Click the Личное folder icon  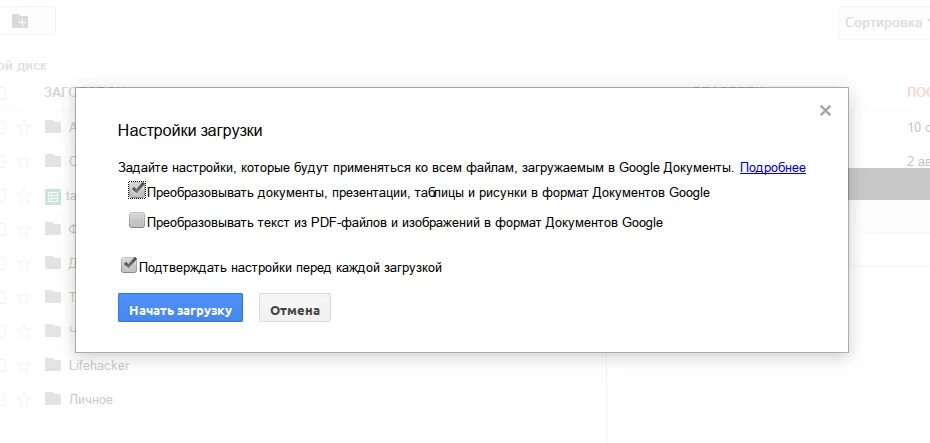(x=53, y=399)
